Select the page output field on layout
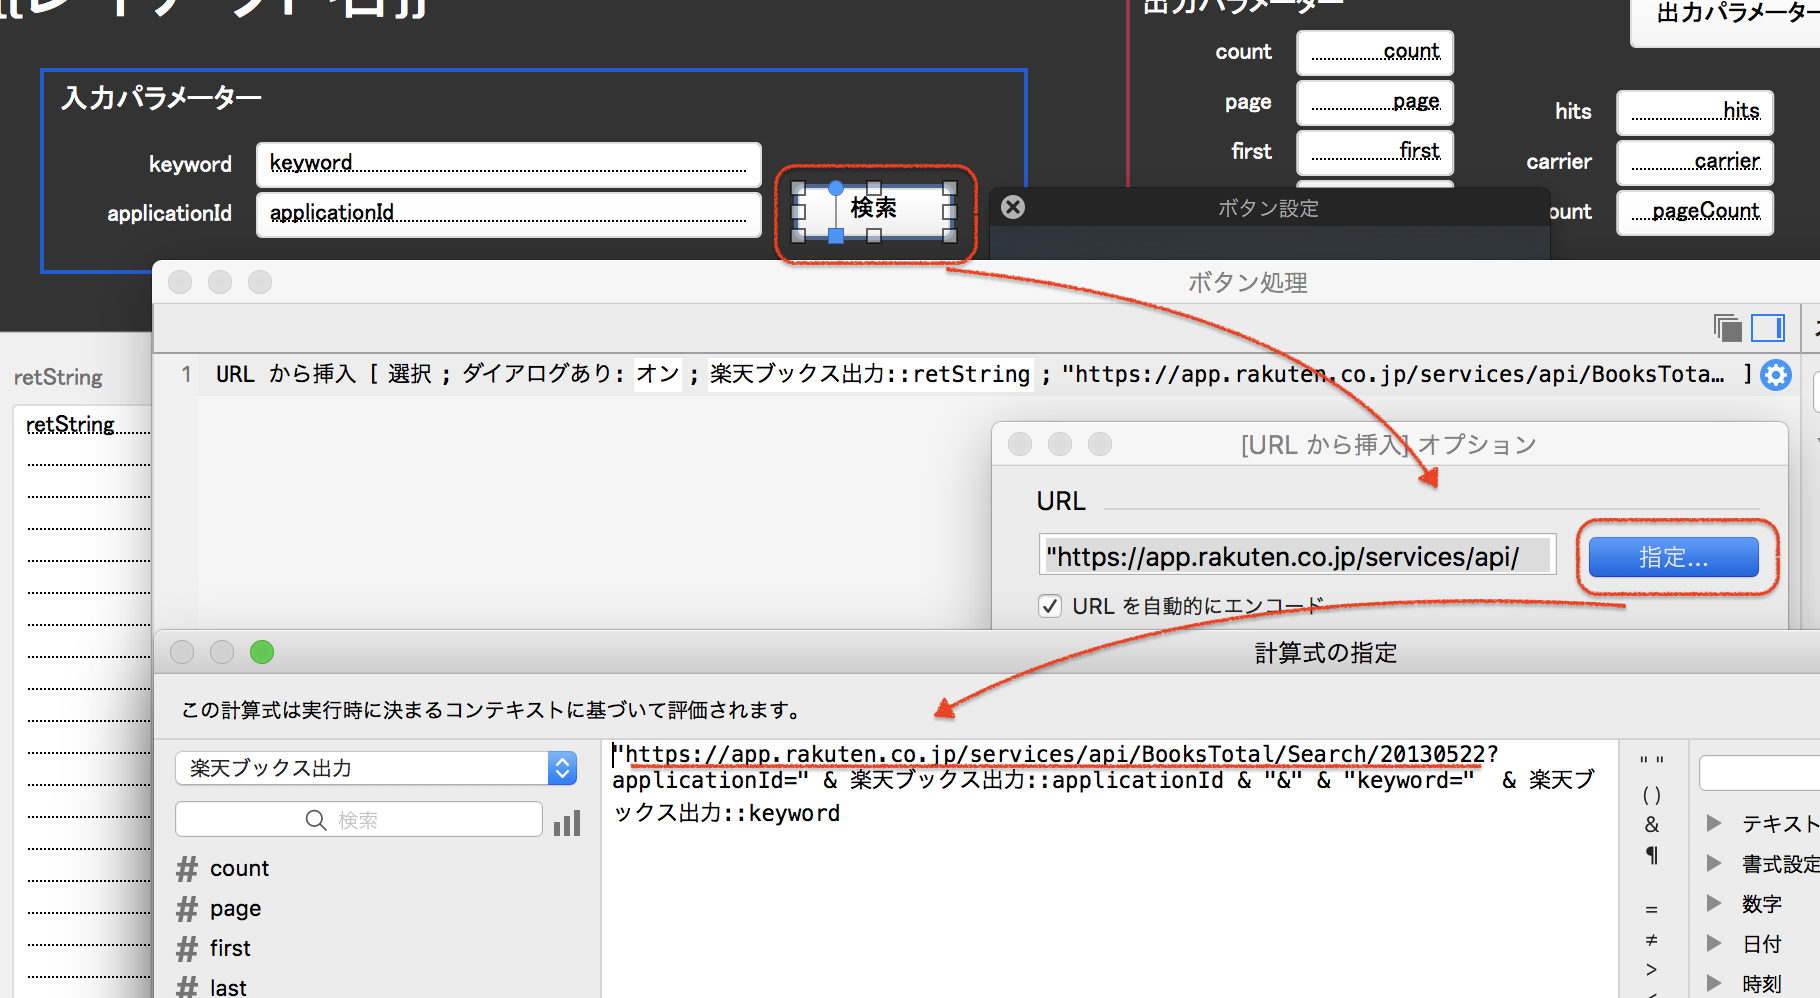Screen dimensions: 1820x998 coord(1375,103)
